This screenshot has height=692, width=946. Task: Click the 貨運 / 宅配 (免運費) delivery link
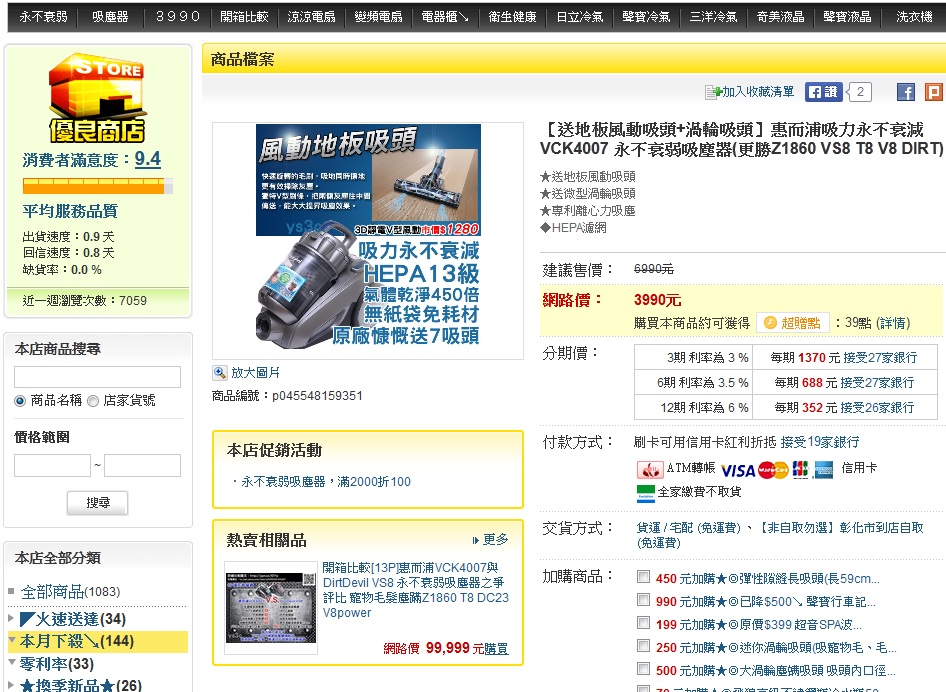[688, 528]
